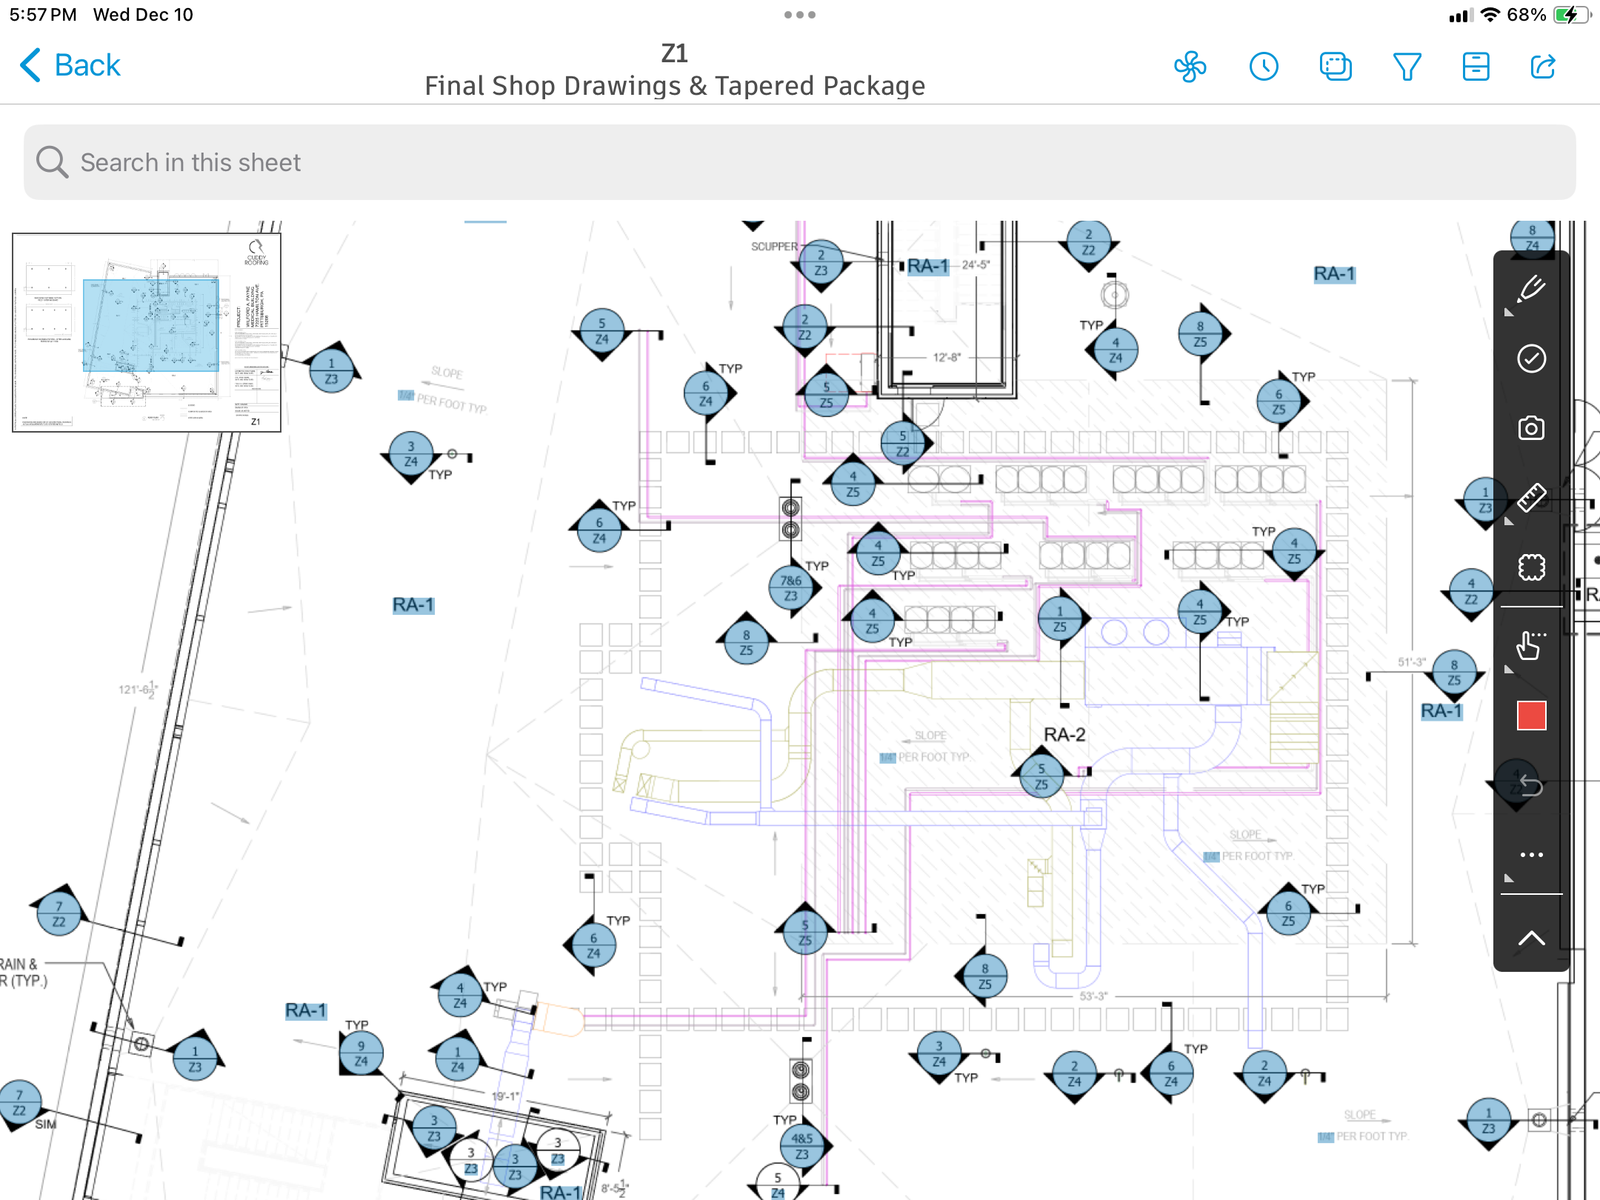The image size is (1600, 1200).
Task: Open the markup filter funnel
Action: pos(1407,67)
